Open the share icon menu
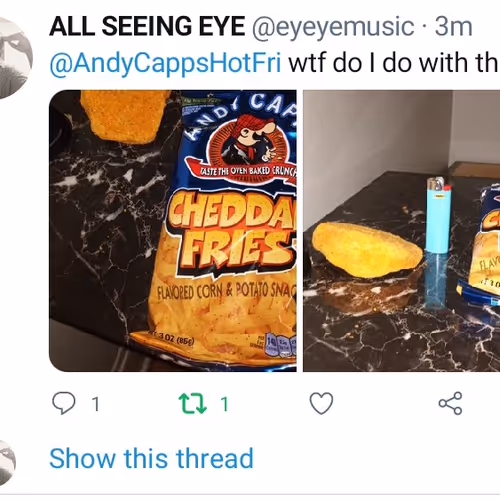Screen dimensions: 500x500 coord(450,403)
